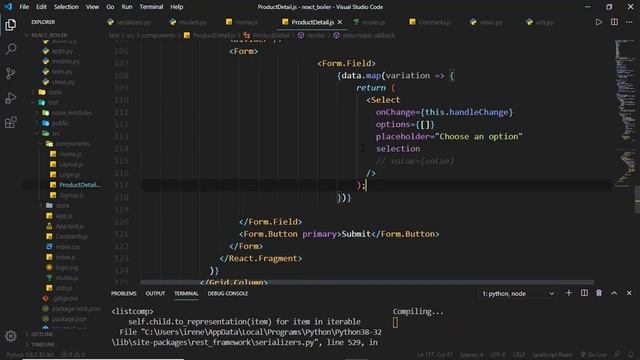Kill terminal with trash icon
Screen dimensions: 640x360
pyautogui.click(x=599, y=293)
